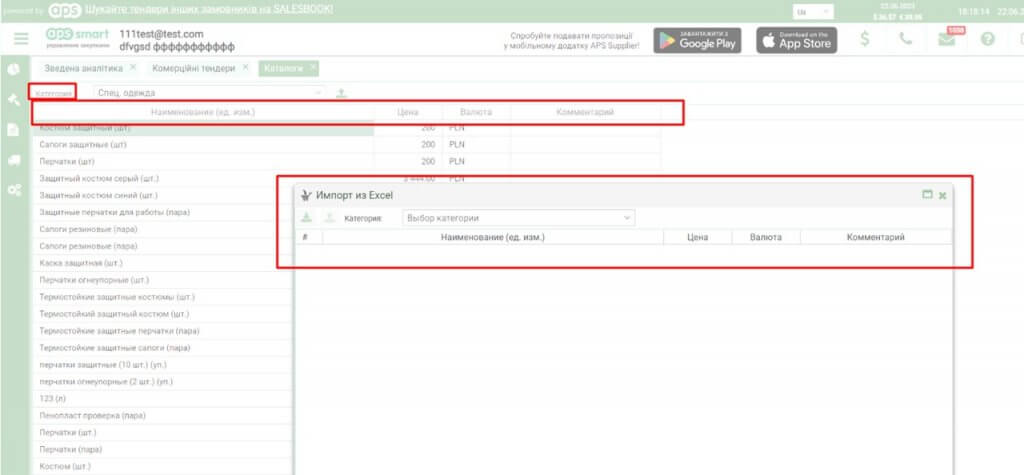Switch to the Комерційні тендери tab
1024x475 pixels.
[x=194, y=68]
